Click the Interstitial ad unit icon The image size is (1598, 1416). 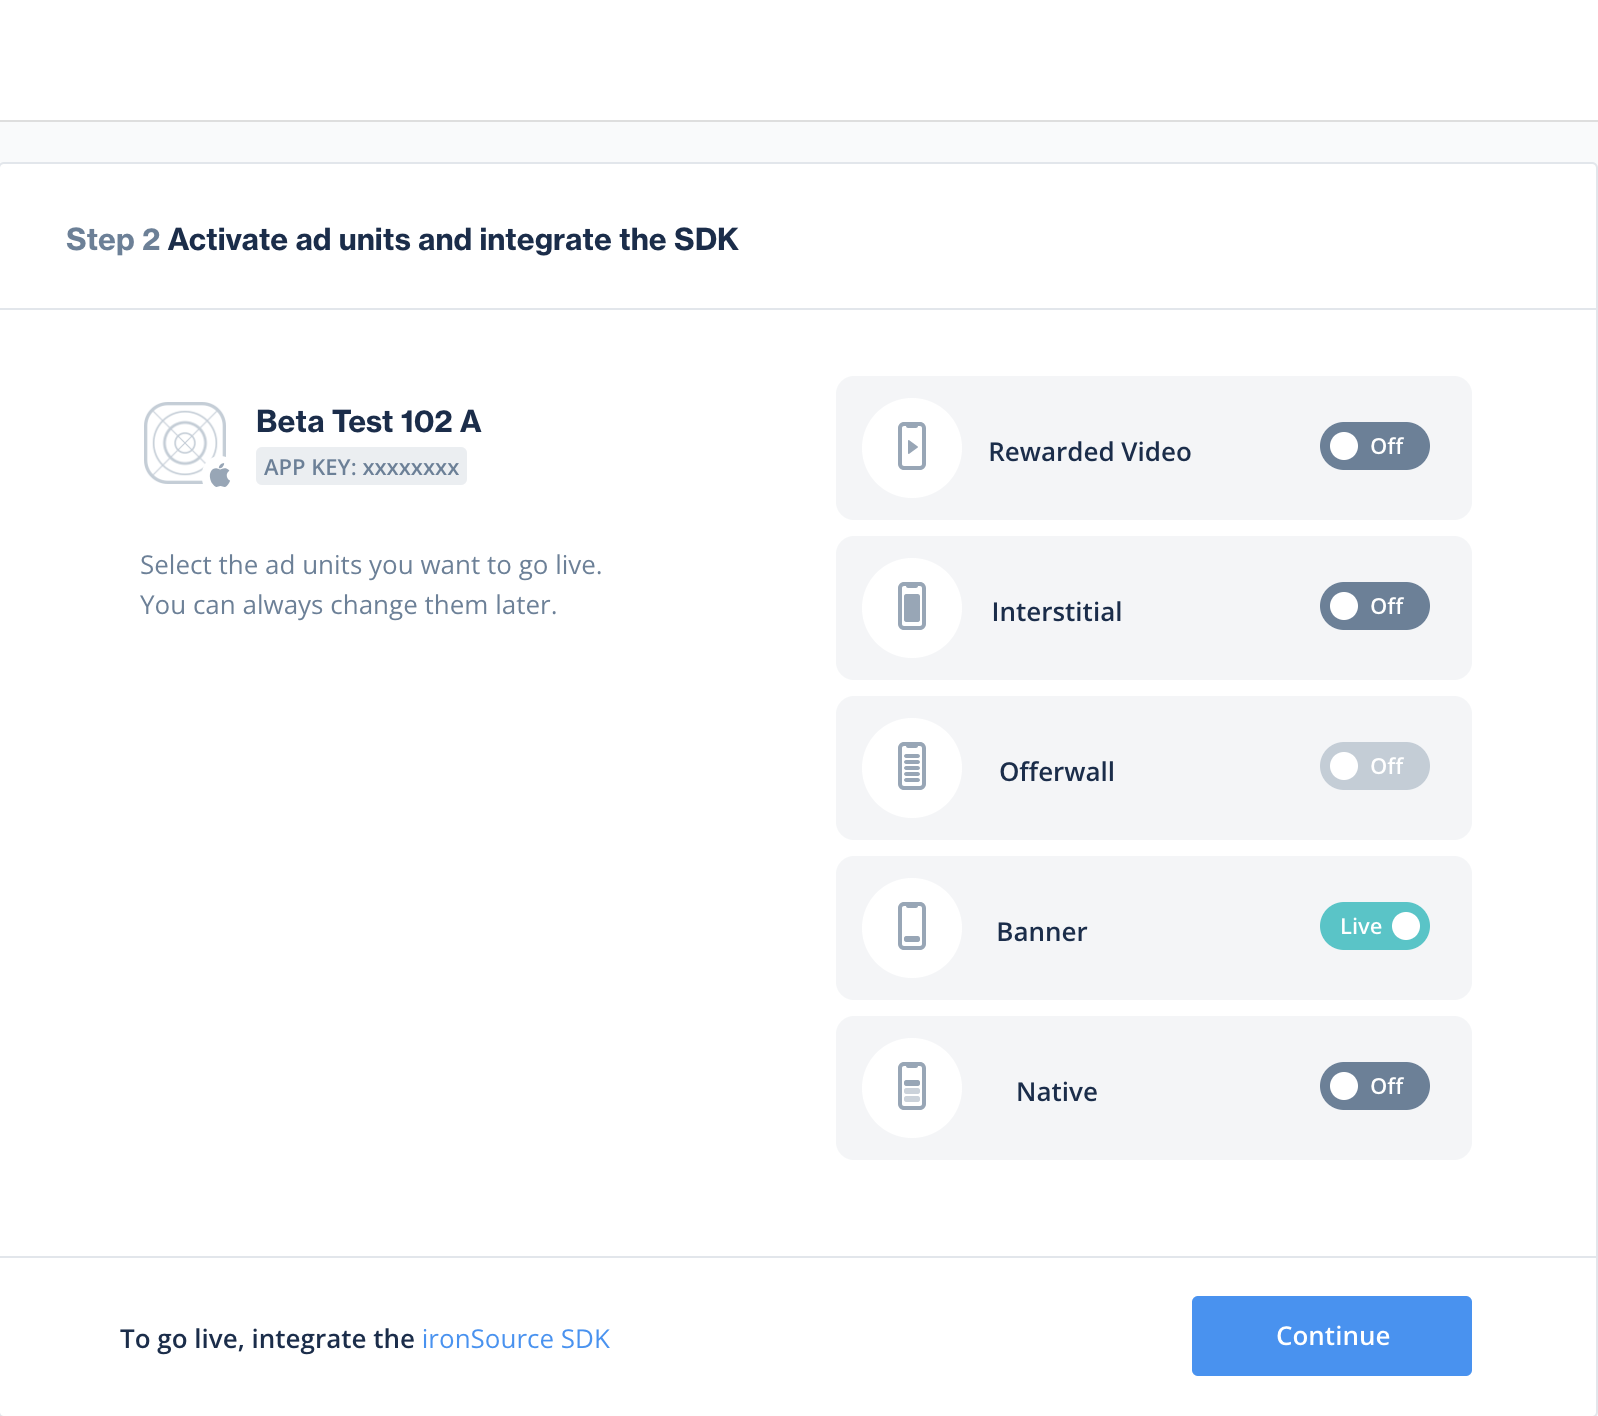click(911, 607)
